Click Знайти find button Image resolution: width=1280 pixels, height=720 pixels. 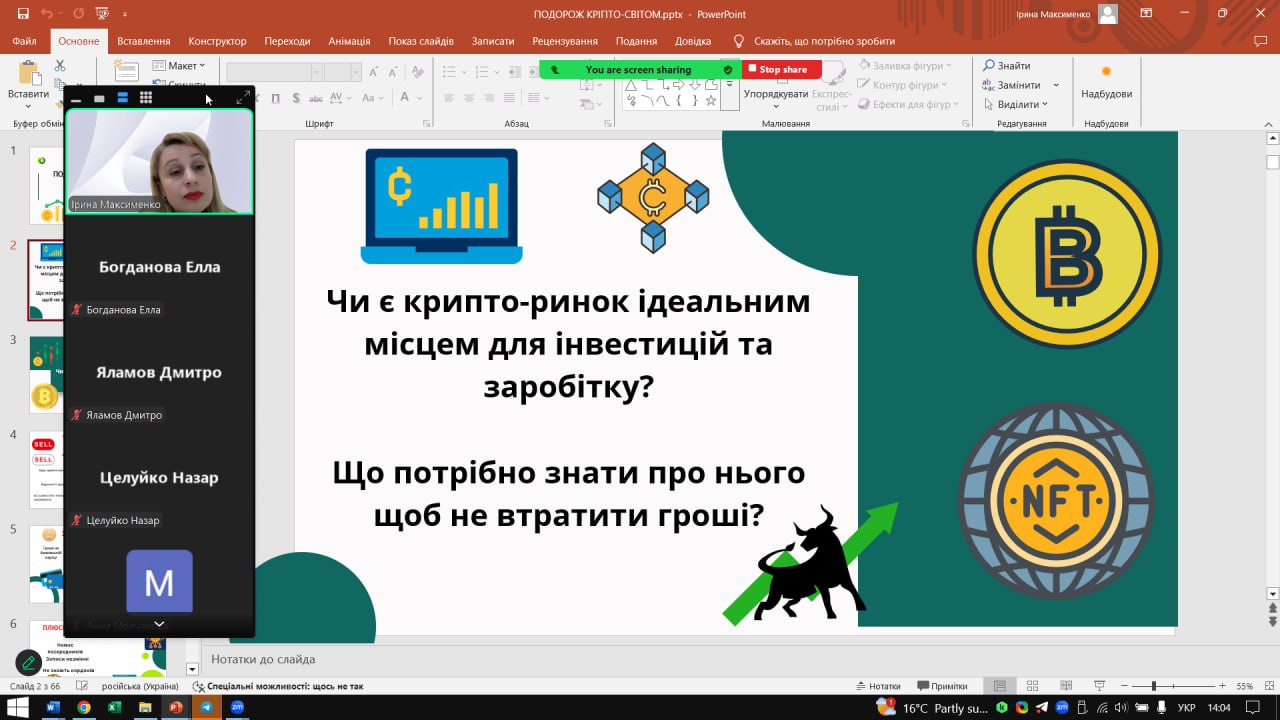1006,66
